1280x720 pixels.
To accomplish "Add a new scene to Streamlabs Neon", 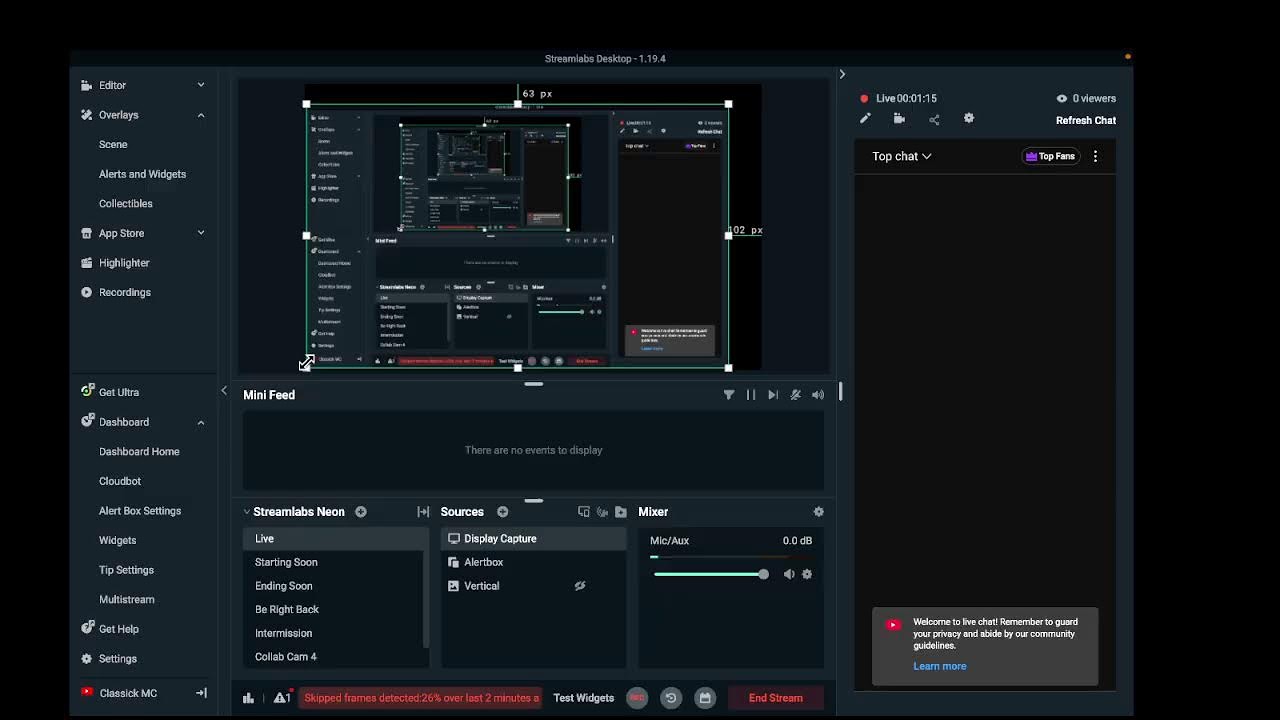I will click(x=361, y=512).
